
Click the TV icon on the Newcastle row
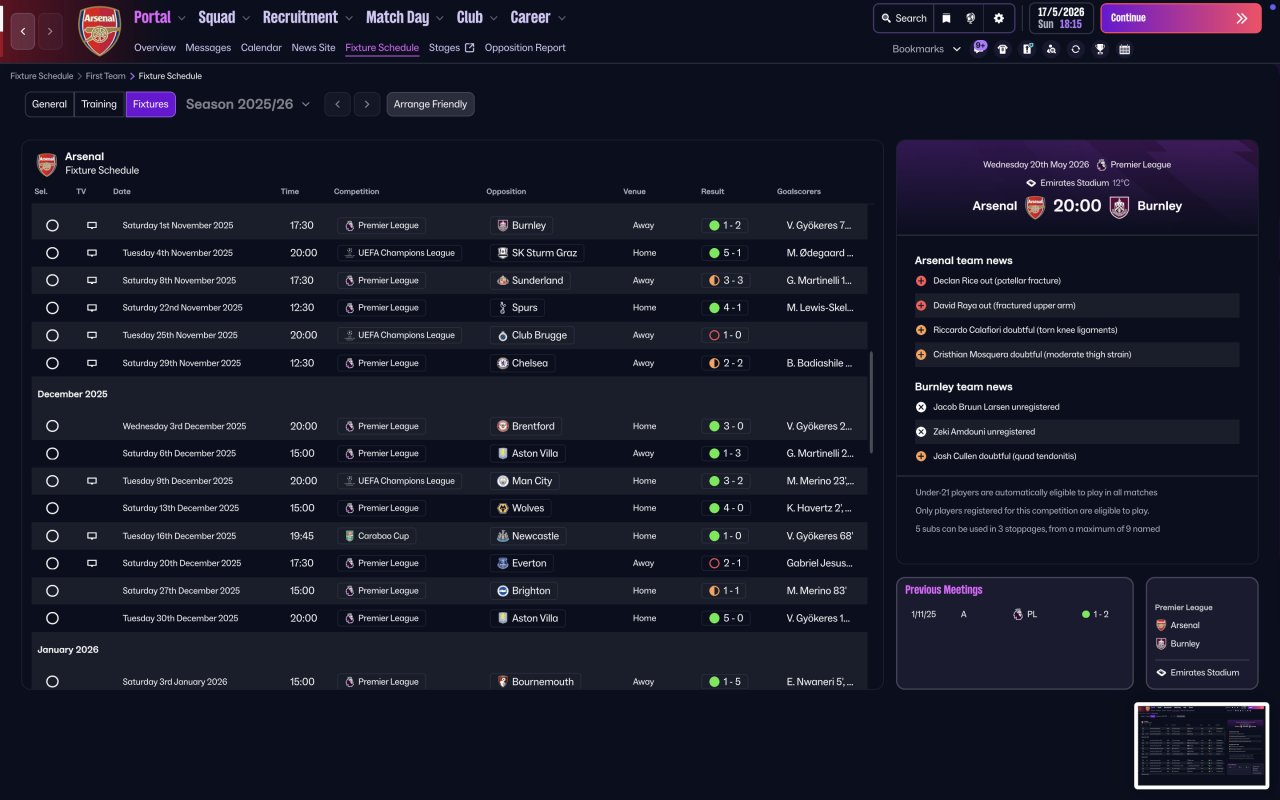click(92, 536)
